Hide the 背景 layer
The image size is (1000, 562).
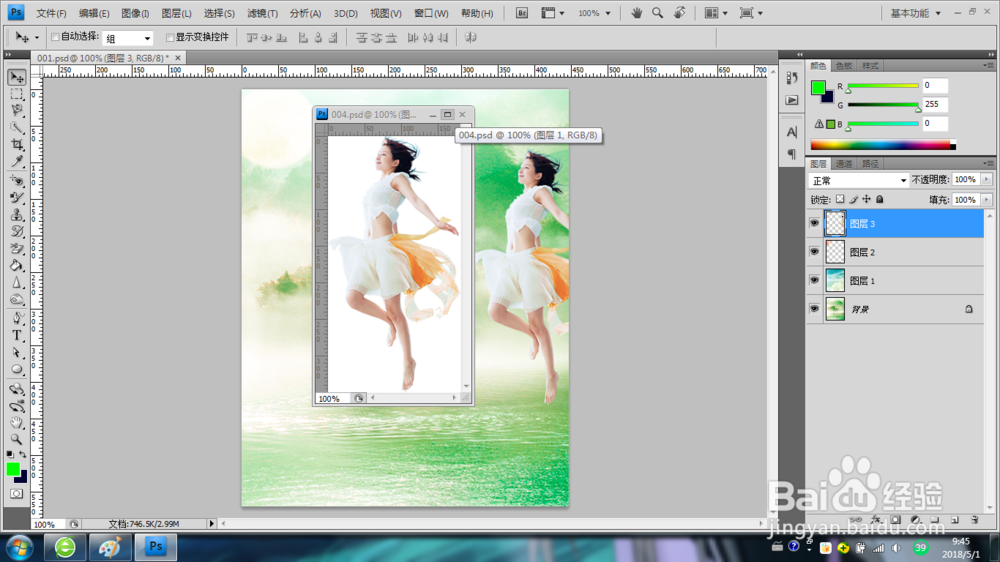pos(814,309)
